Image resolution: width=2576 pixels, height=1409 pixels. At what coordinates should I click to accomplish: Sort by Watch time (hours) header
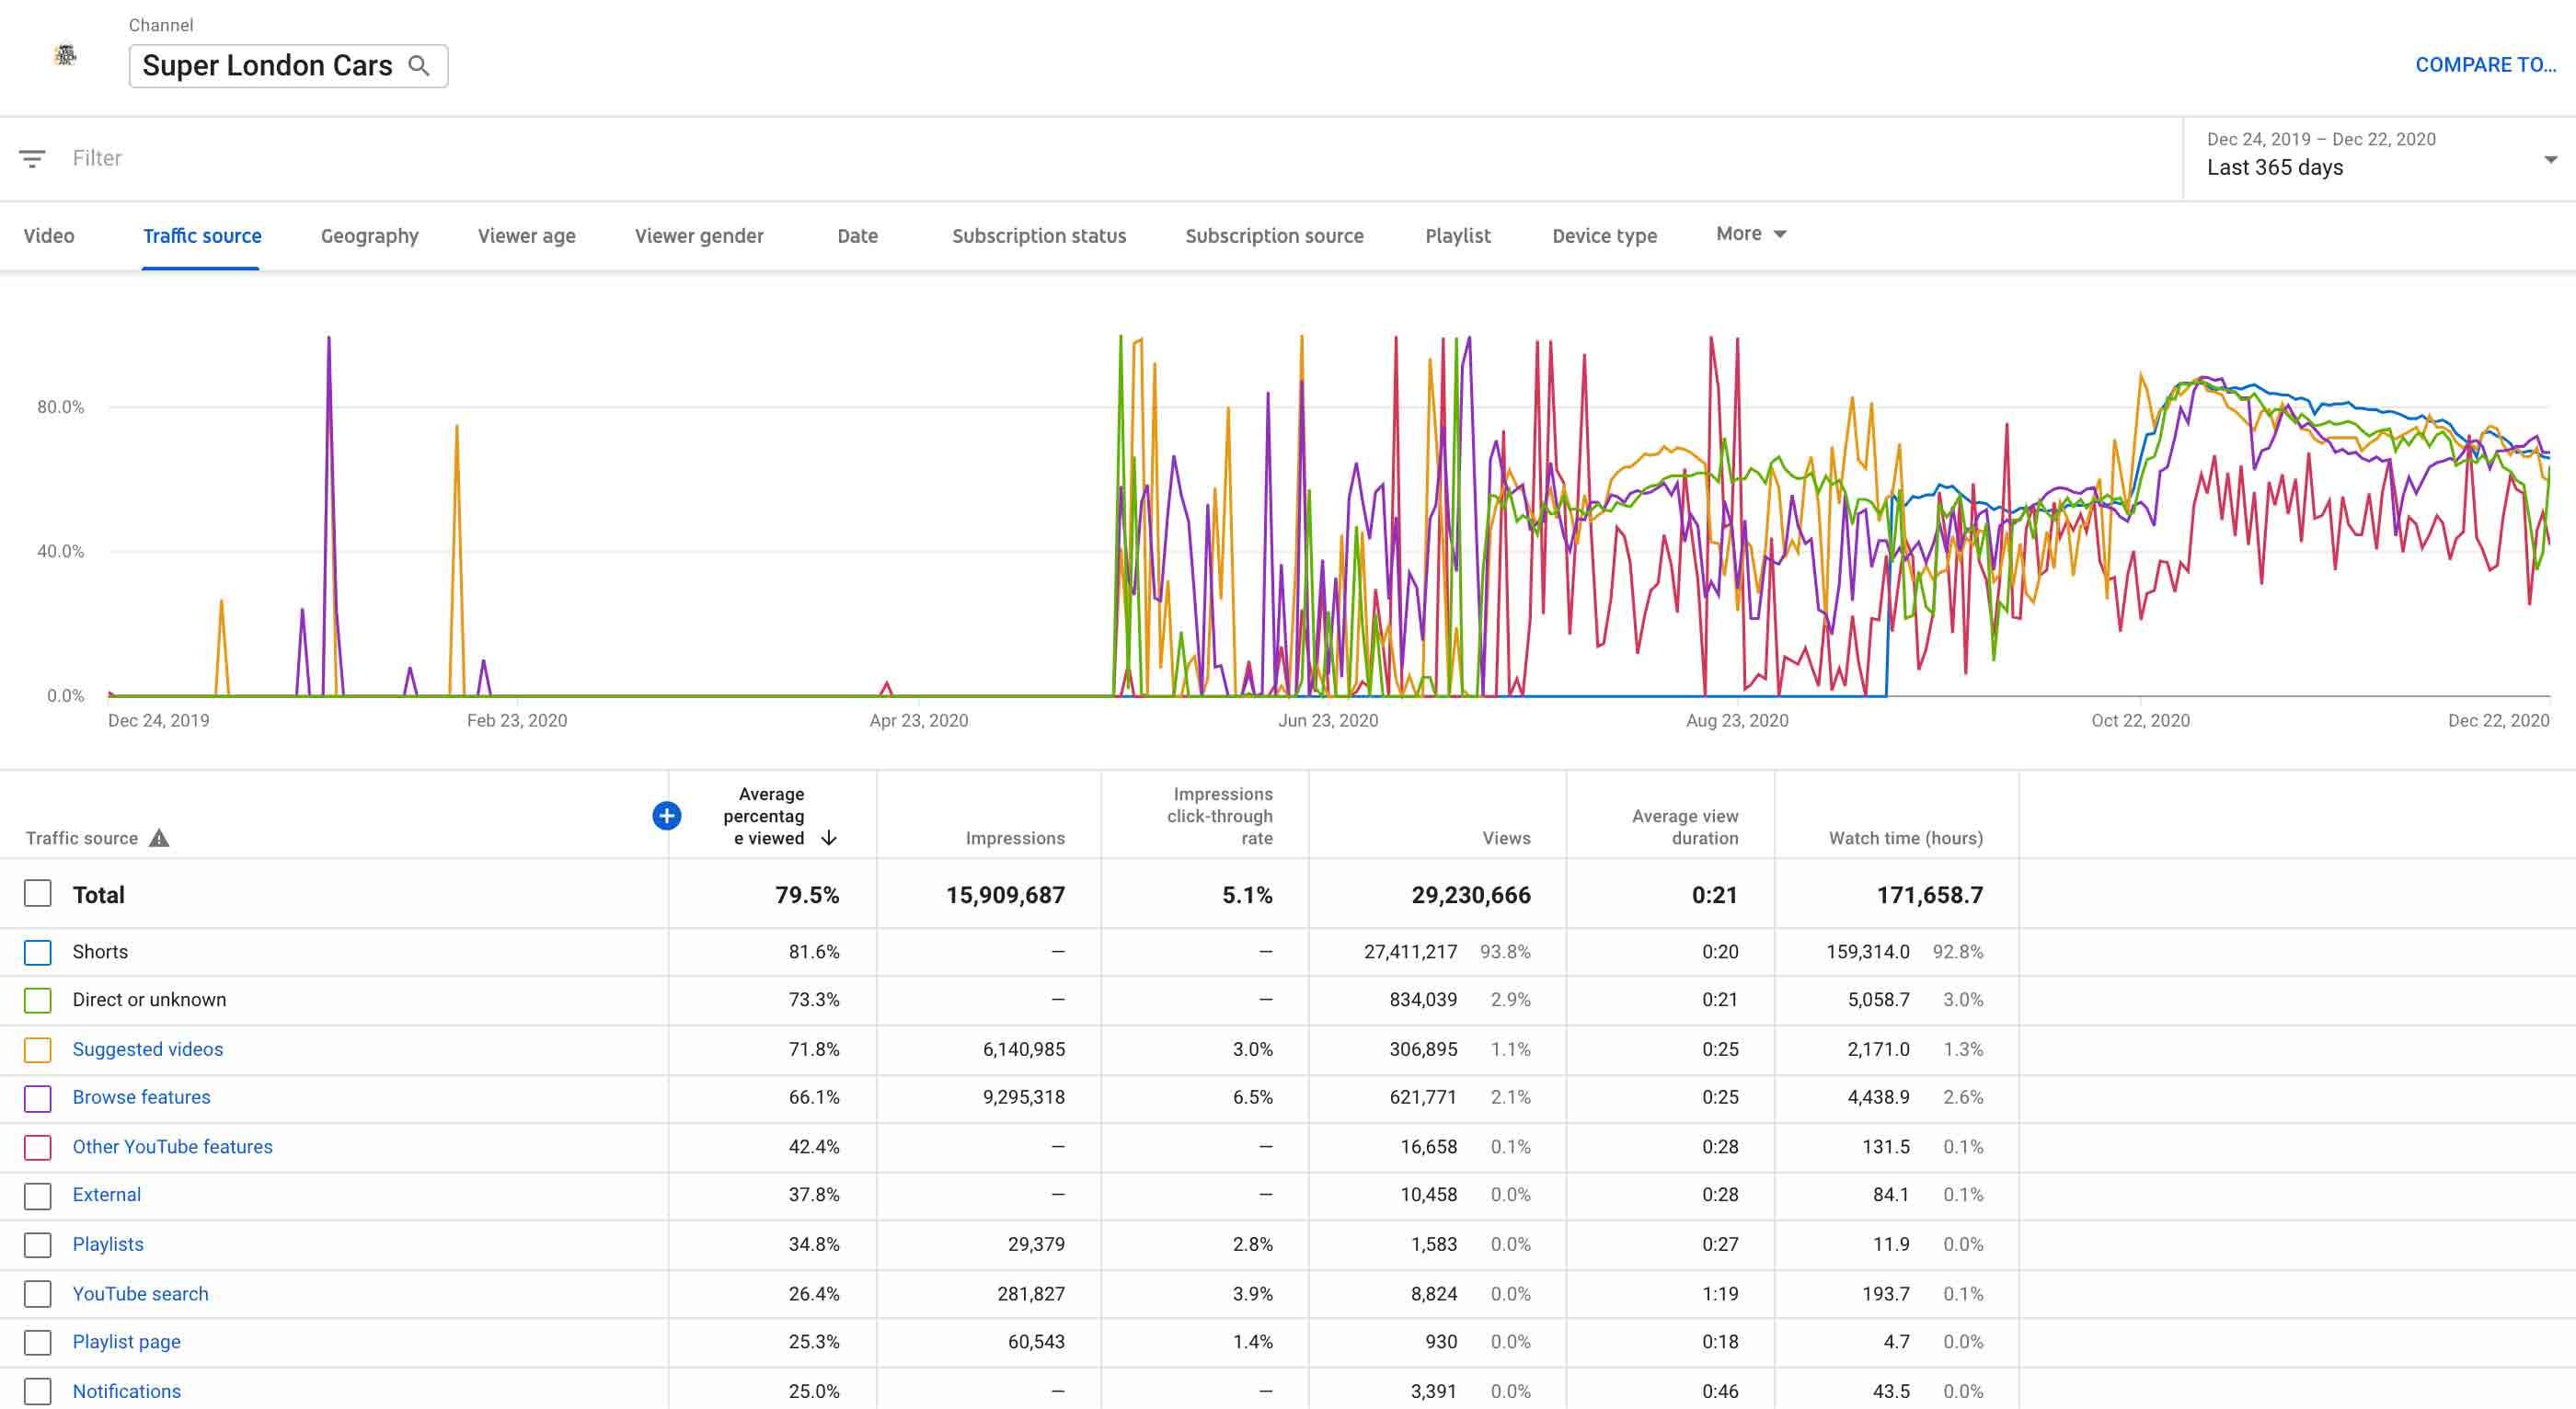pos(1906,838)
